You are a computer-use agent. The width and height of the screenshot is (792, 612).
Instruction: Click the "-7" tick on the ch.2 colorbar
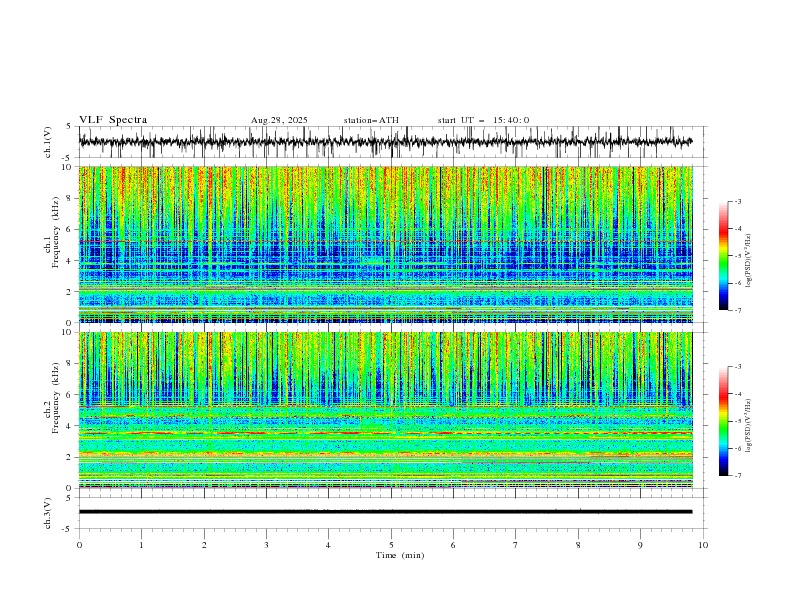pos(737,476)
